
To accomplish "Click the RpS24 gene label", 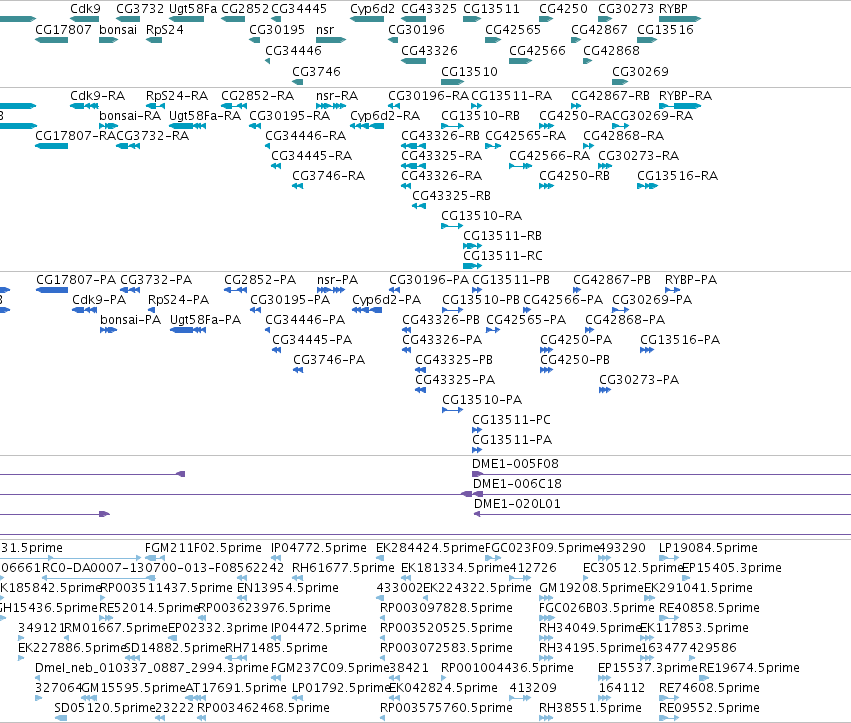I will [x=165, y=30].
